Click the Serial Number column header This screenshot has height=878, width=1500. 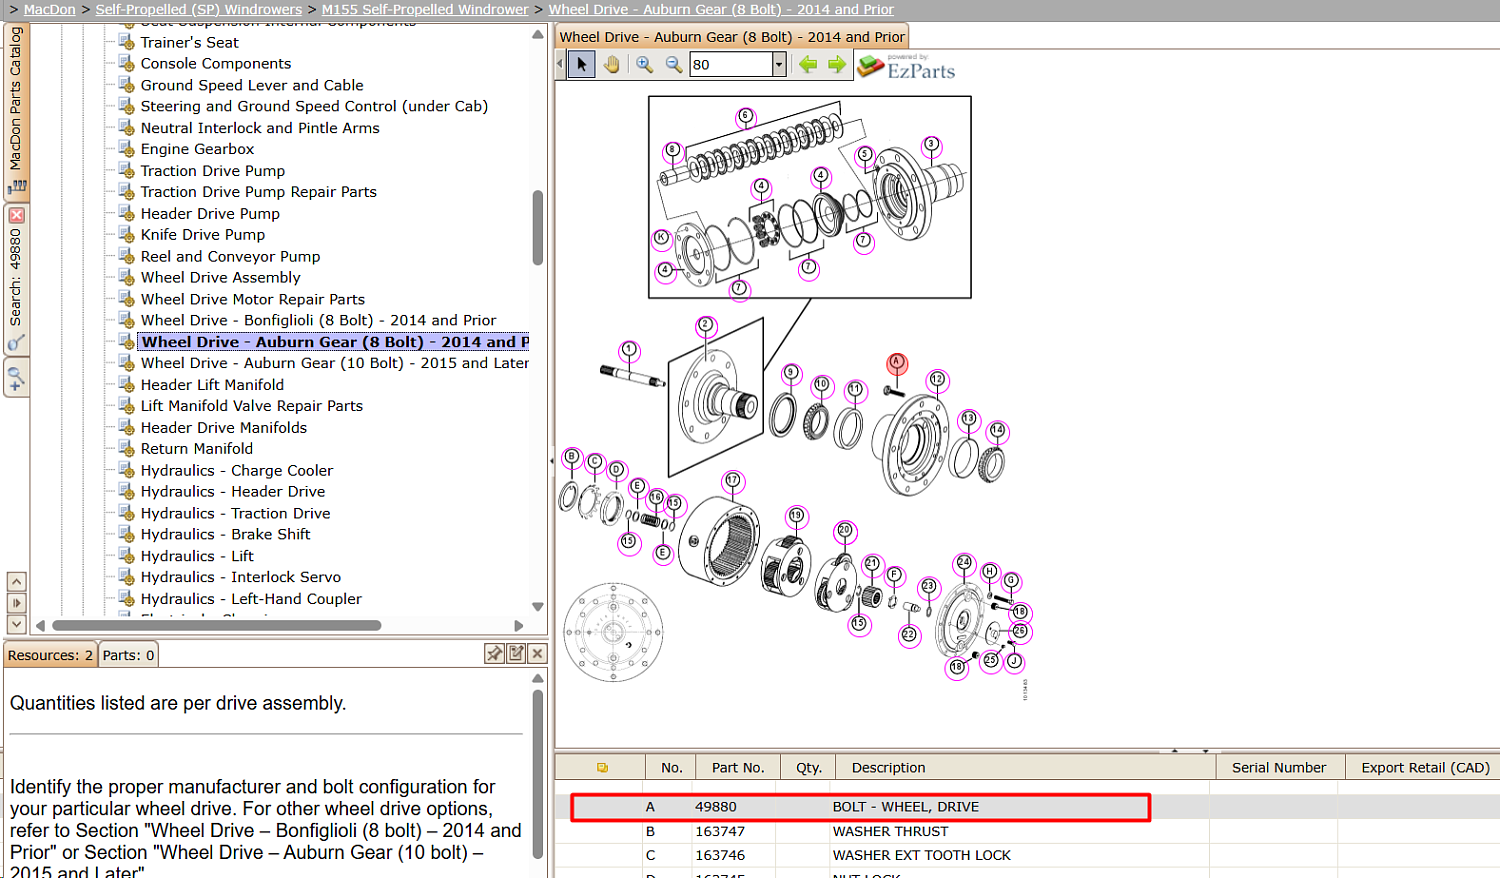pyautogui.click(x=1279, y=768)
